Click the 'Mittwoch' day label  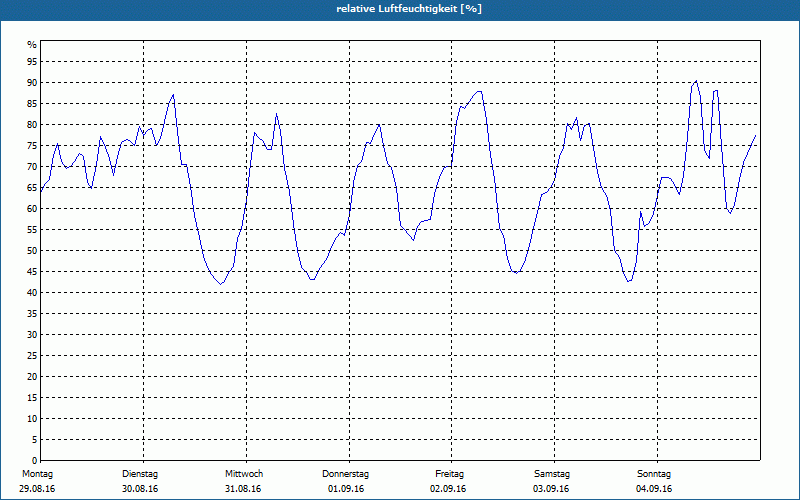click(x=244, y=474)
